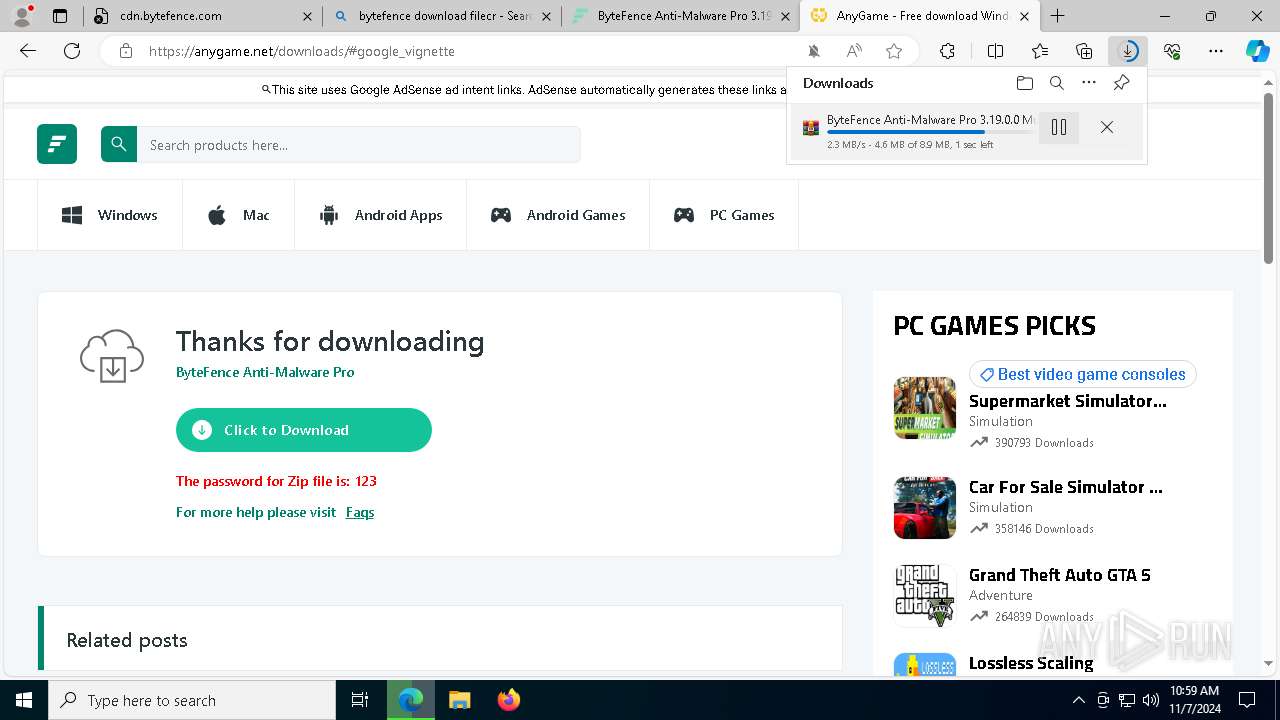
Task: Close the AnyGame tab
Action: [x=1024, y=16]
